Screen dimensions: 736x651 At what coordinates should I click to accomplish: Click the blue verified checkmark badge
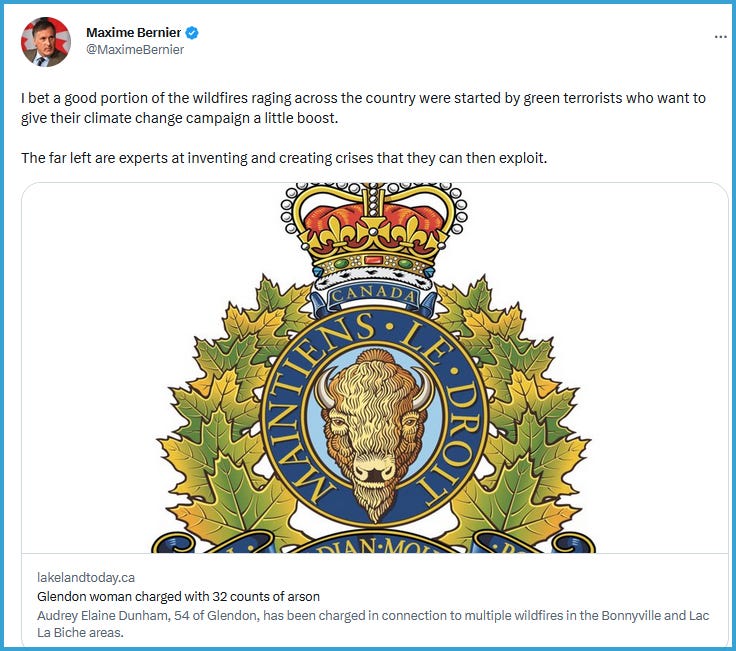tap(192, 33)
